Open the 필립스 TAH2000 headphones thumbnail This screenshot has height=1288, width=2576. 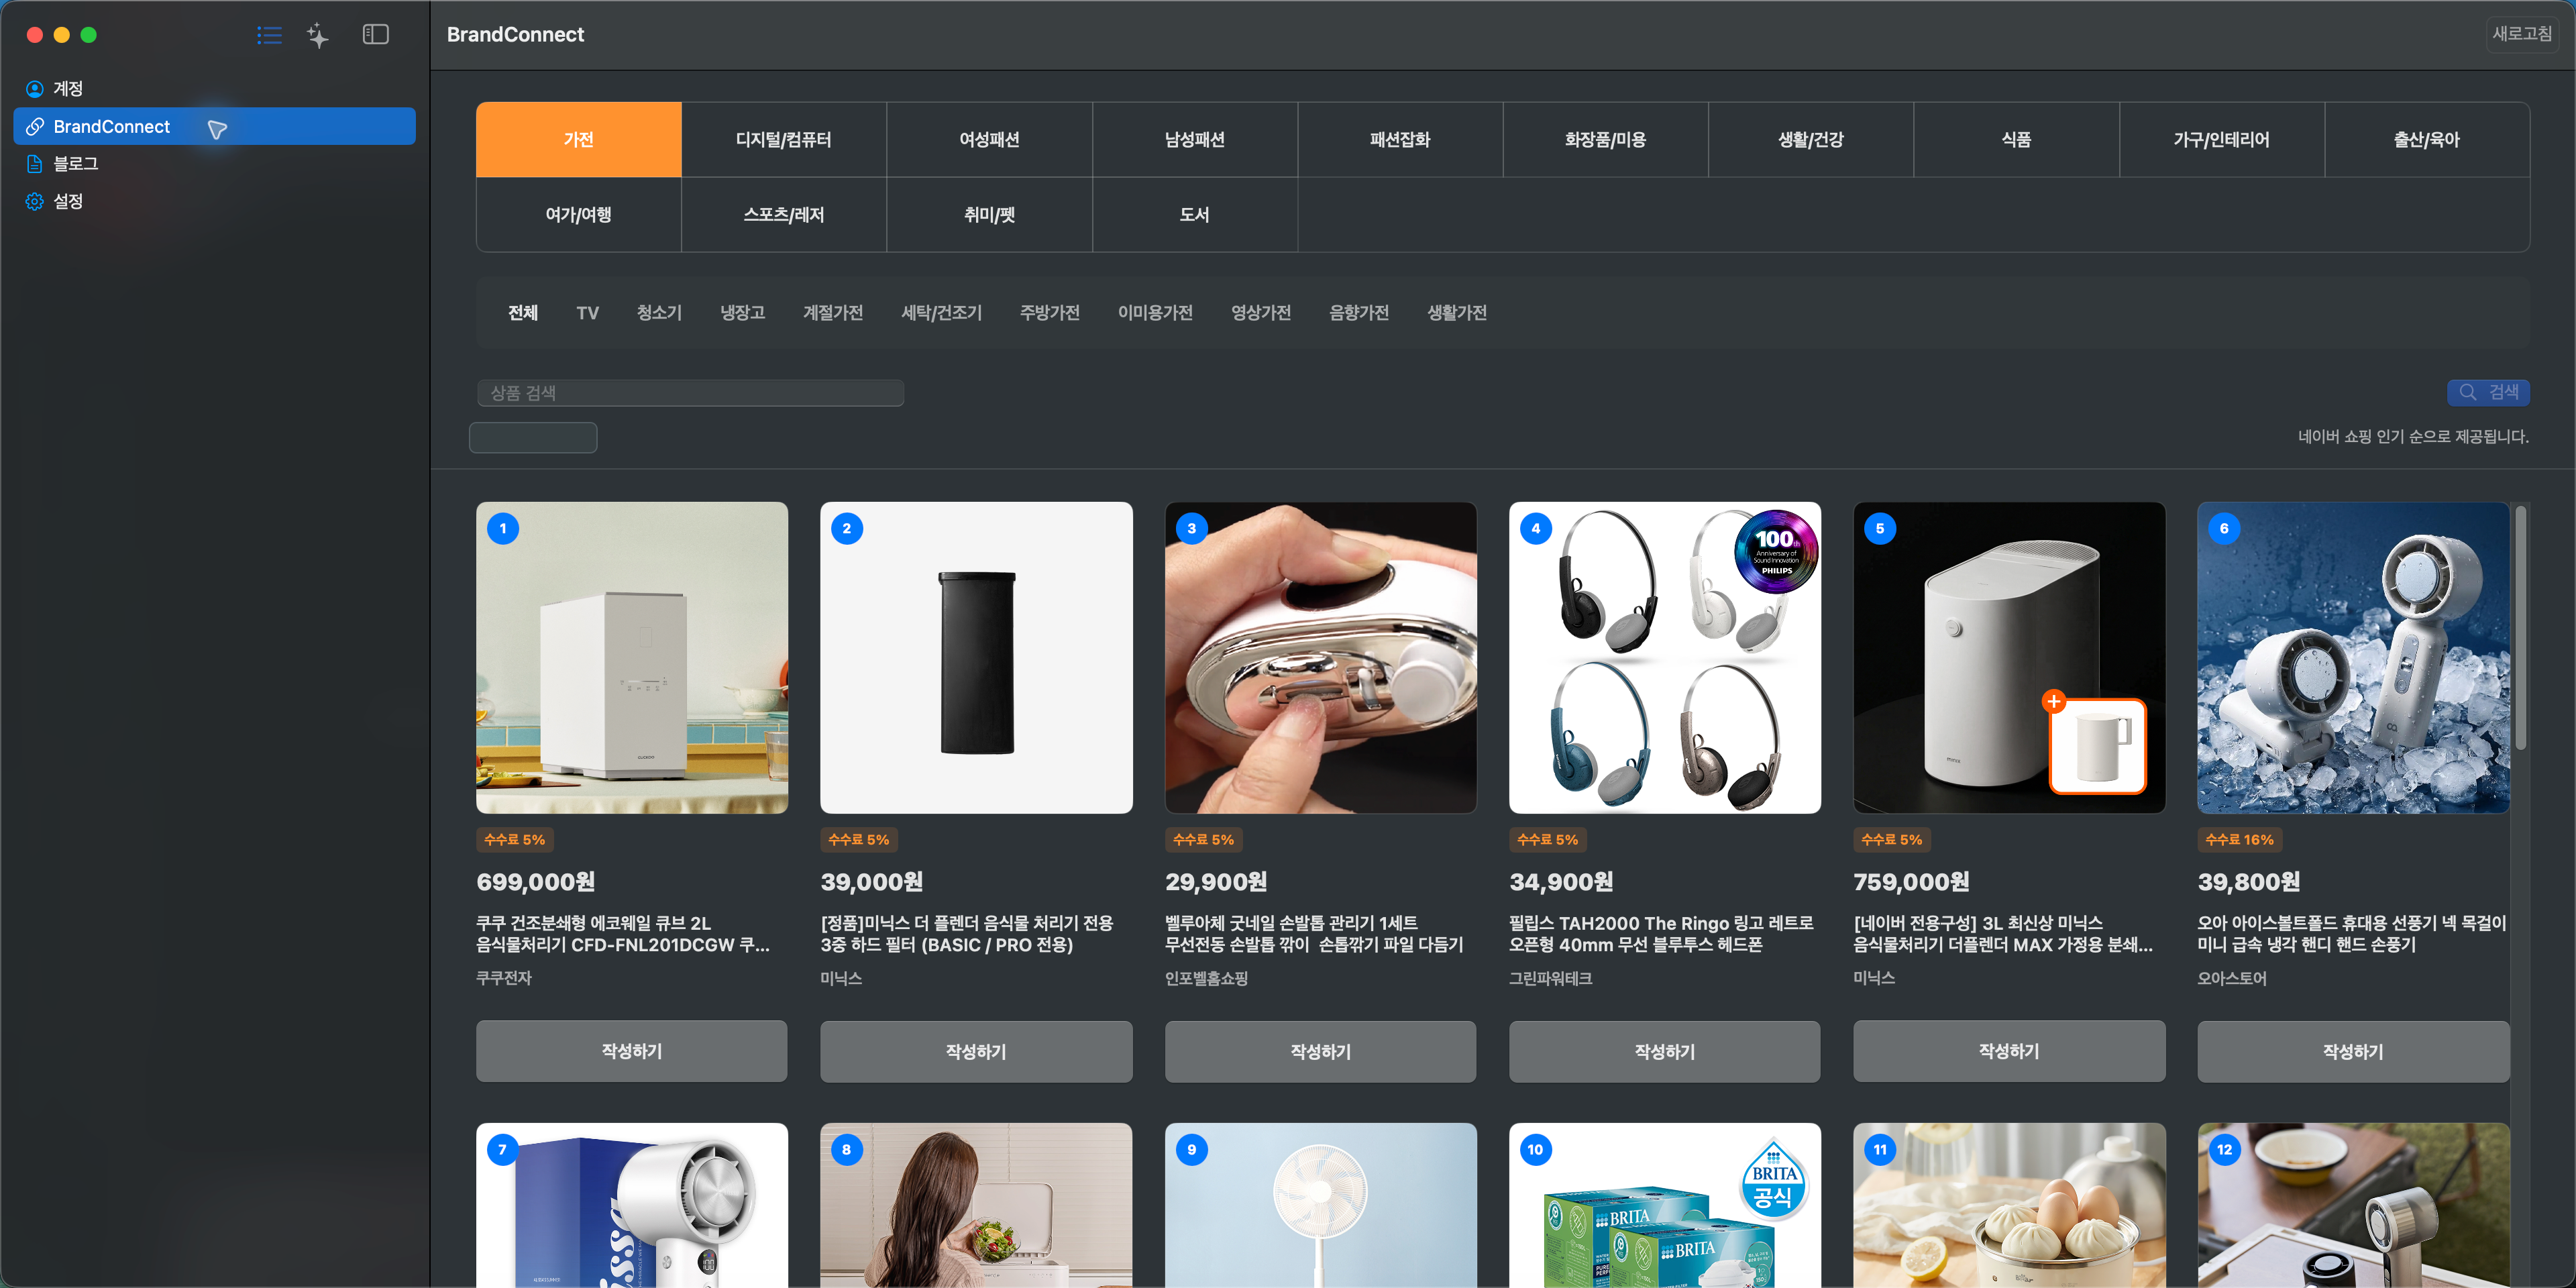pos(1665,658)
